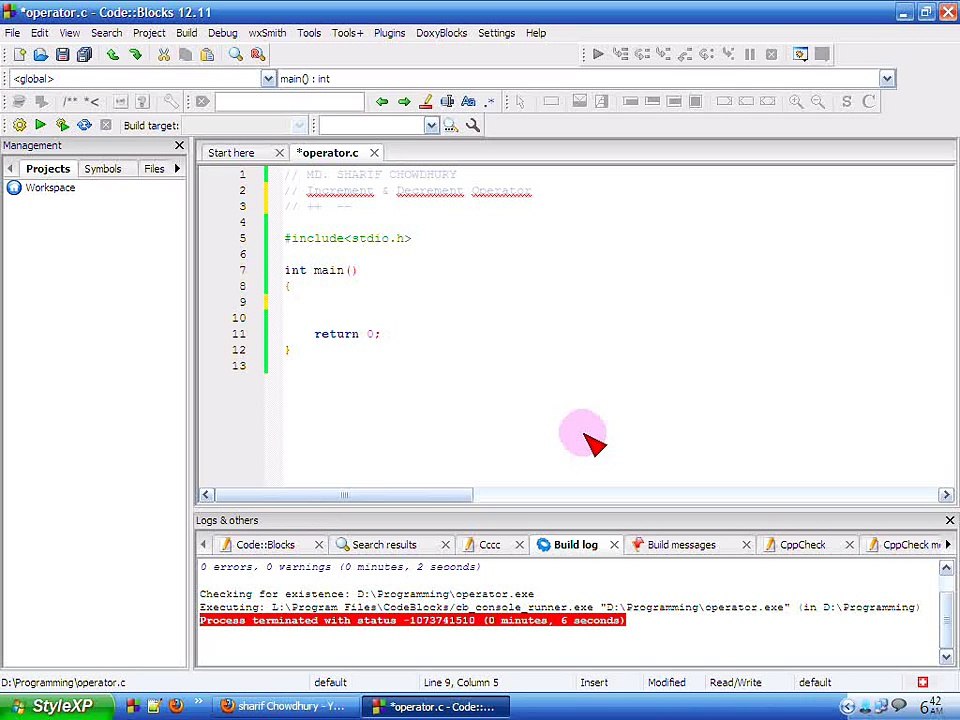
Task: Open the File menu
Action: (x=12, y=33)
